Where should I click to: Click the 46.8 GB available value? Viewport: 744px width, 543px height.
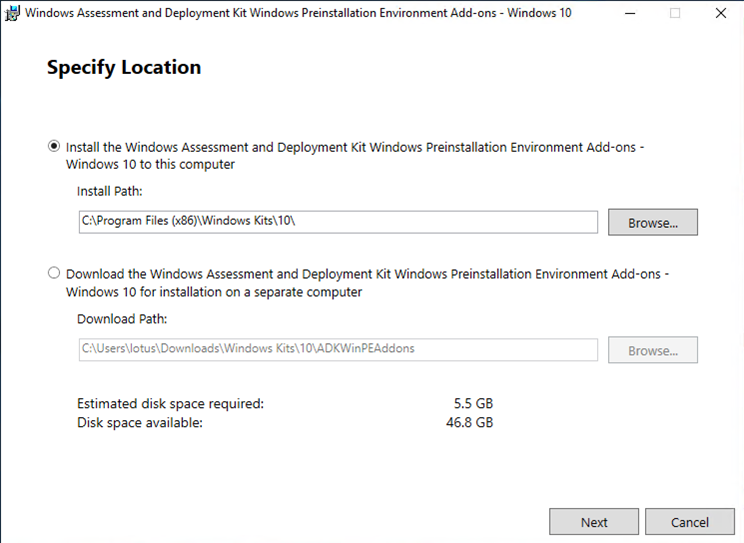[x=469, y=422]
